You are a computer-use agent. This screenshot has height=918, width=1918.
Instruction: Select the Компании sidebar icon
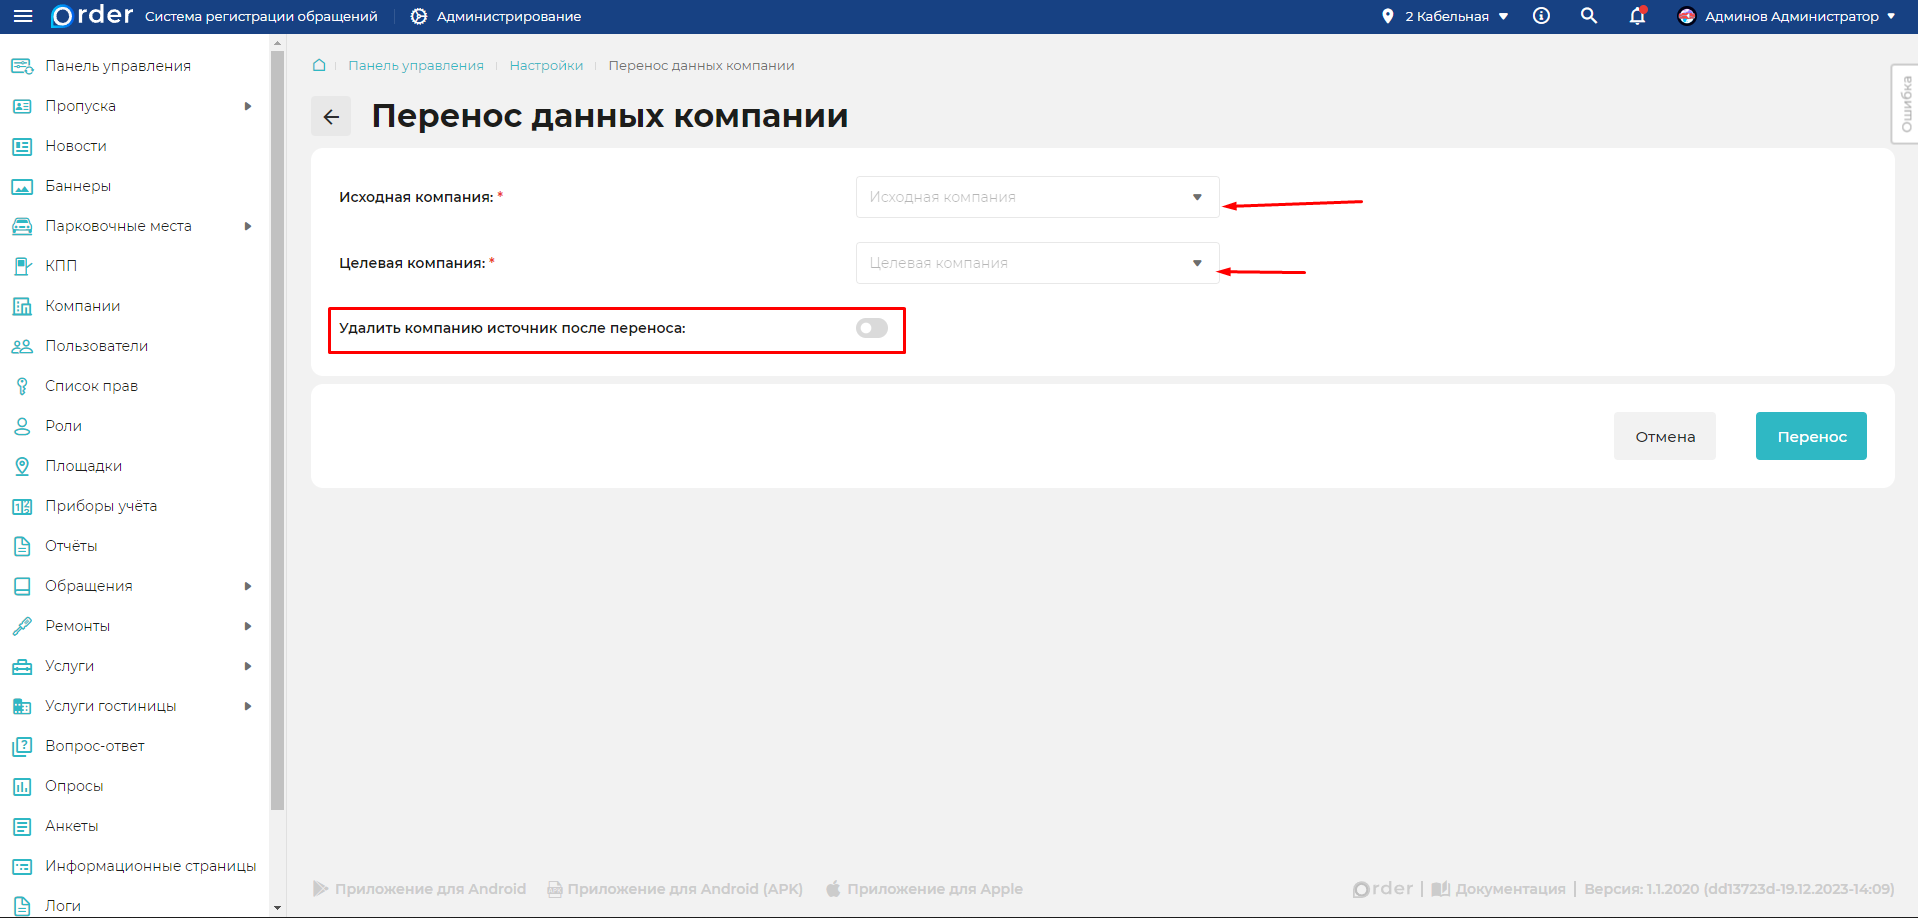coord(21,306)
